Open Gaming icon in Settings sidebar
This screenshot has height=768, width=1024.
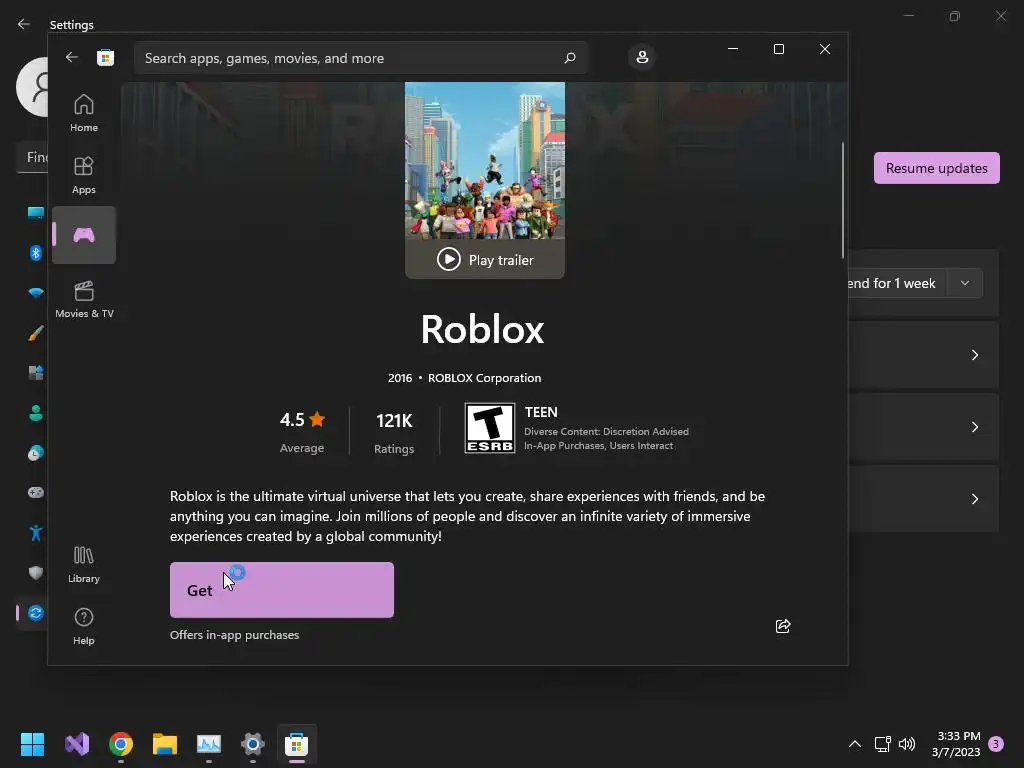point(36,492)
